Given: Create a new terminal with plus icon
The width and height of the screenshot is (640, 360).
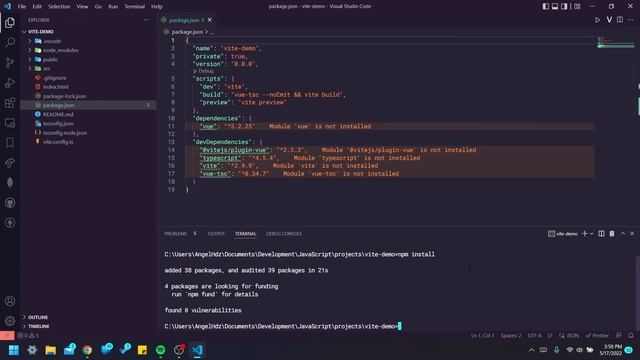Looking at the screenshot, I should point(585,233).
